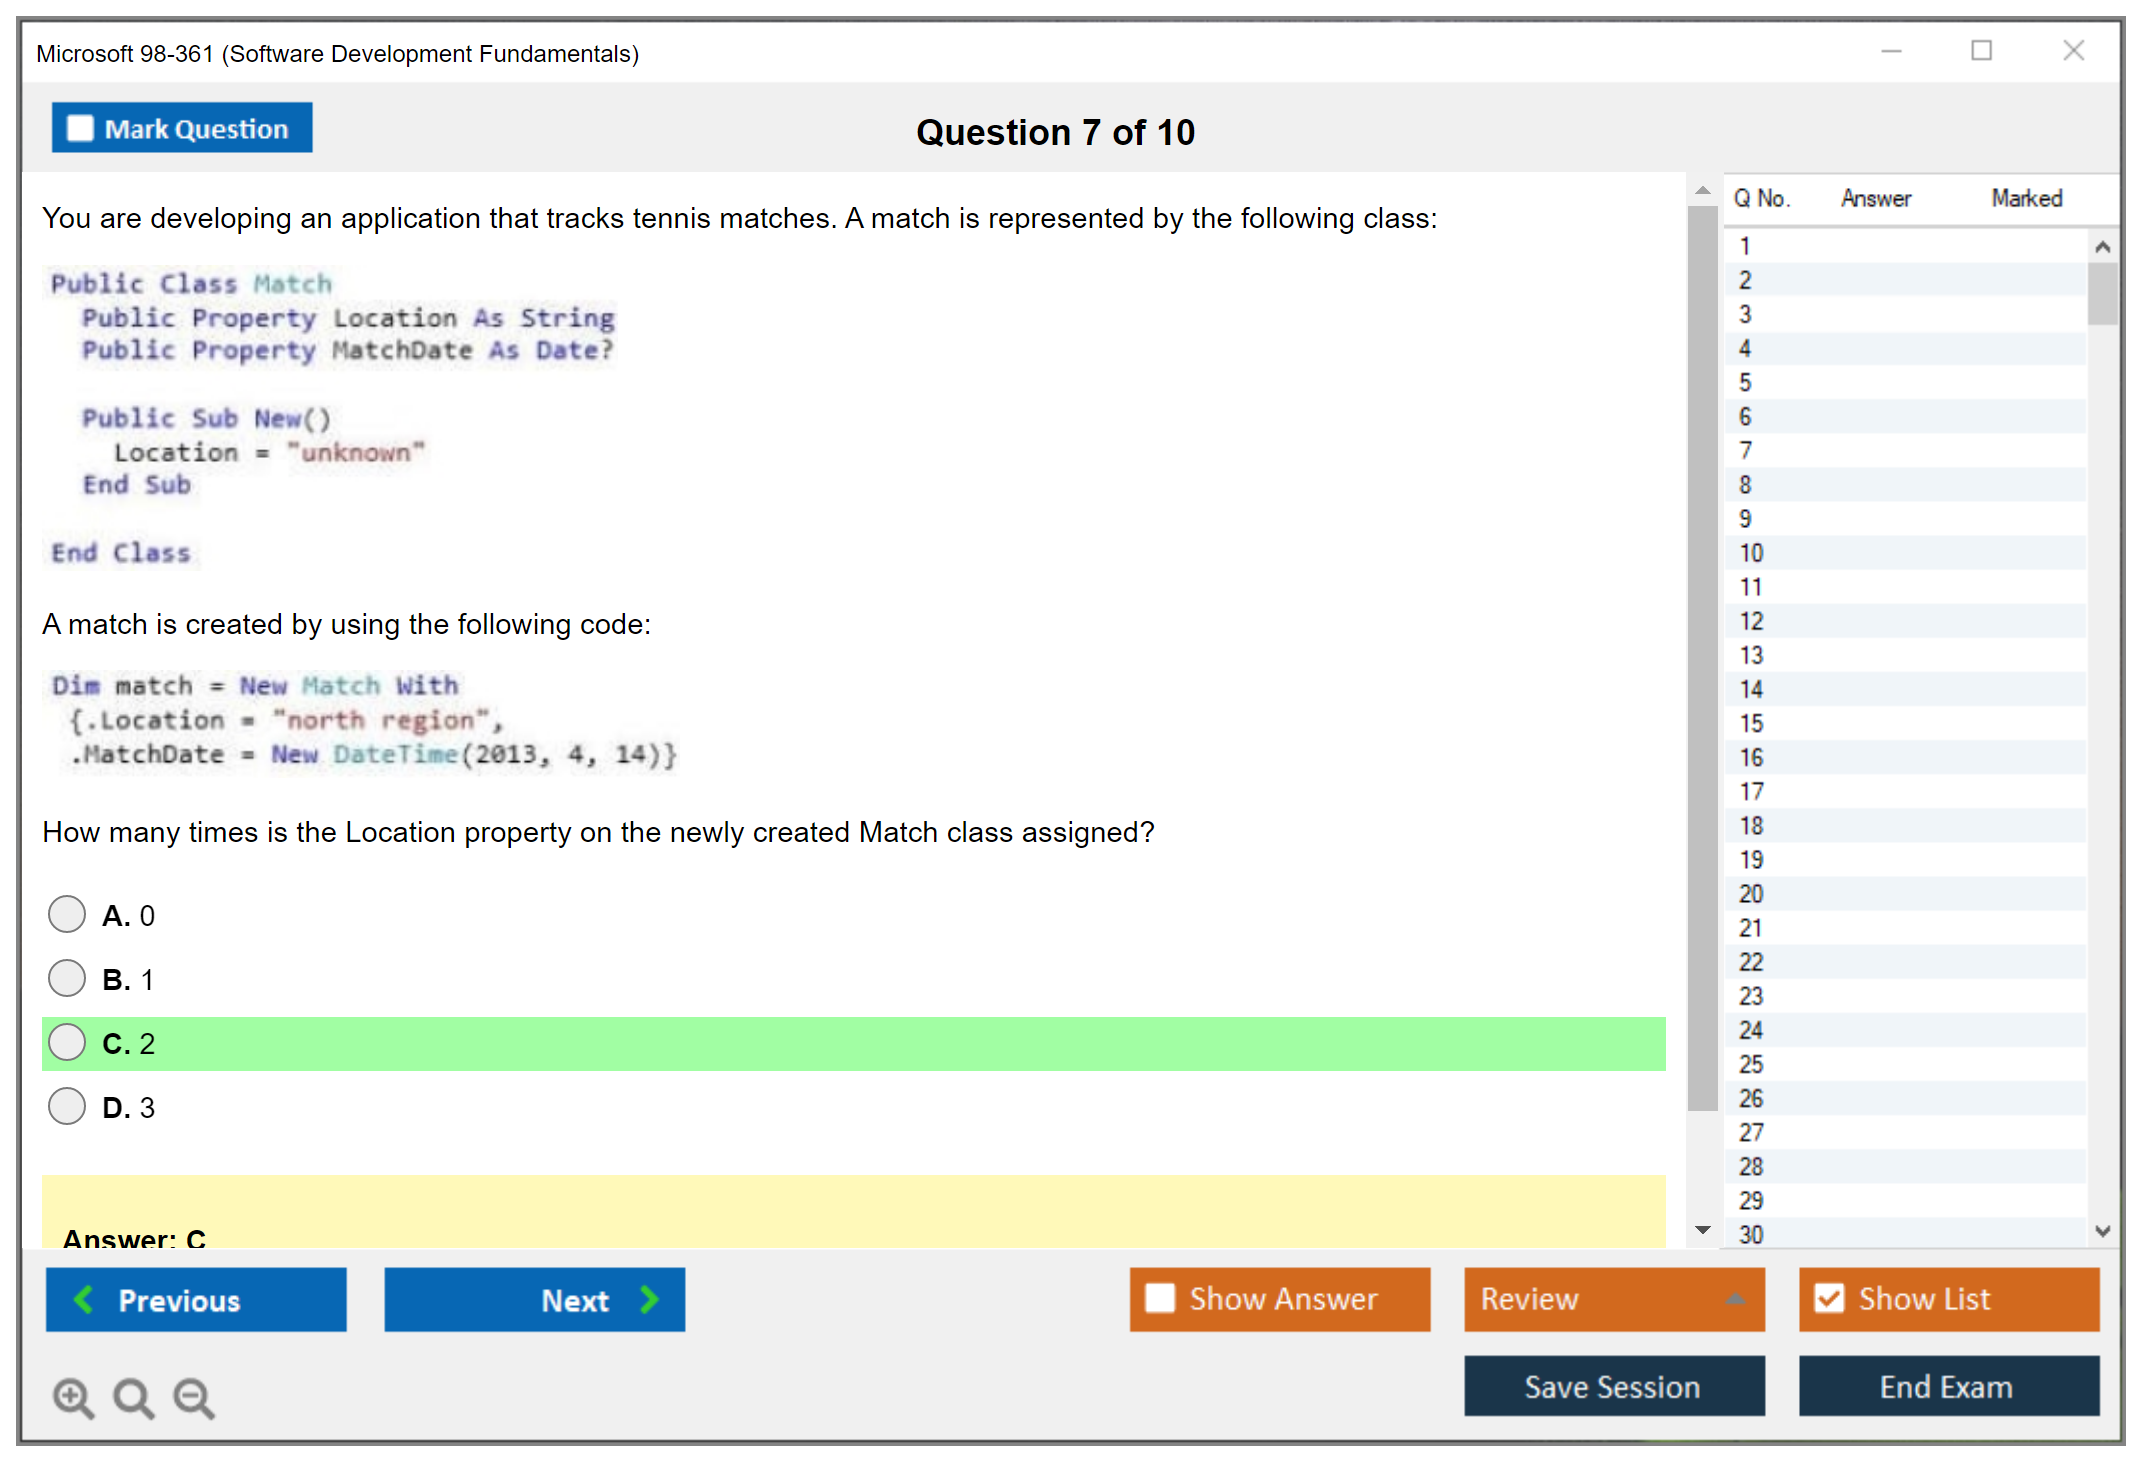Viewport: 2150px width, 1470px height.
Task: Click the zoom in magnifier icon
Action: (73, 1397)
